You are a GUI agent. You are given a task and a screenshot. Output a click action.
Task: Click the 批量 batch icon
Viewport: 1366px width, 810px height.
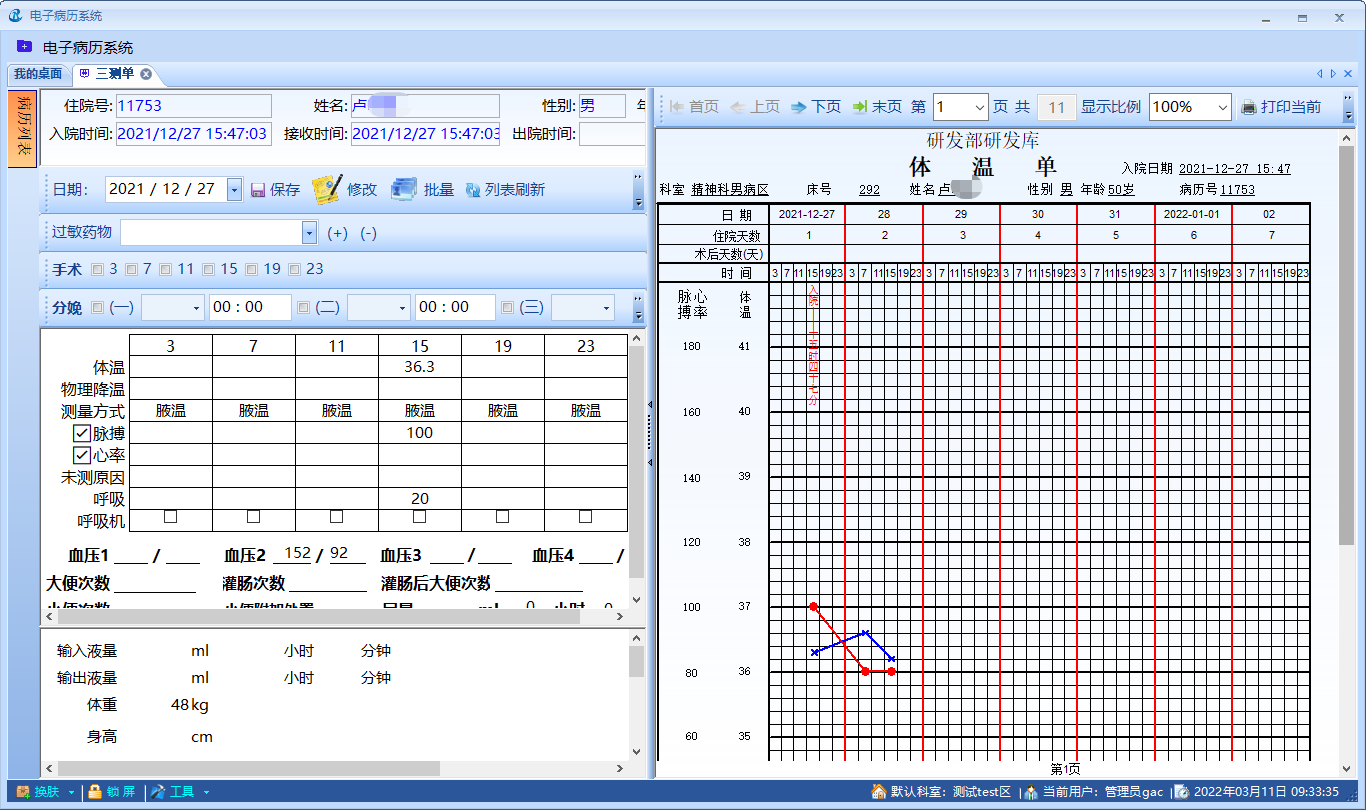[403, 189]
